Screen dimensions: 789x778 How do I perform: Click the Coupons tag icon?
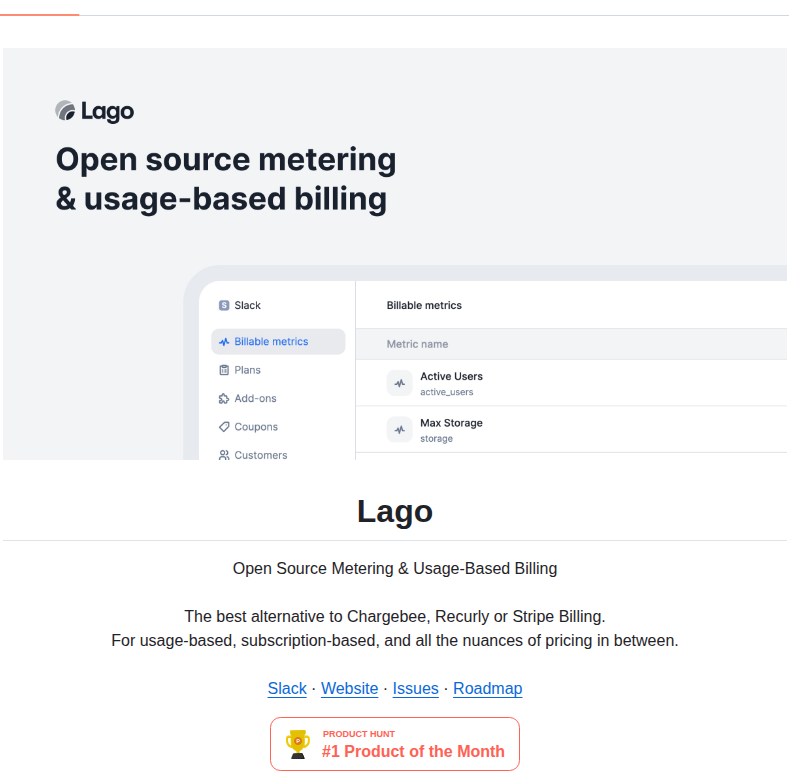point(224,427)
